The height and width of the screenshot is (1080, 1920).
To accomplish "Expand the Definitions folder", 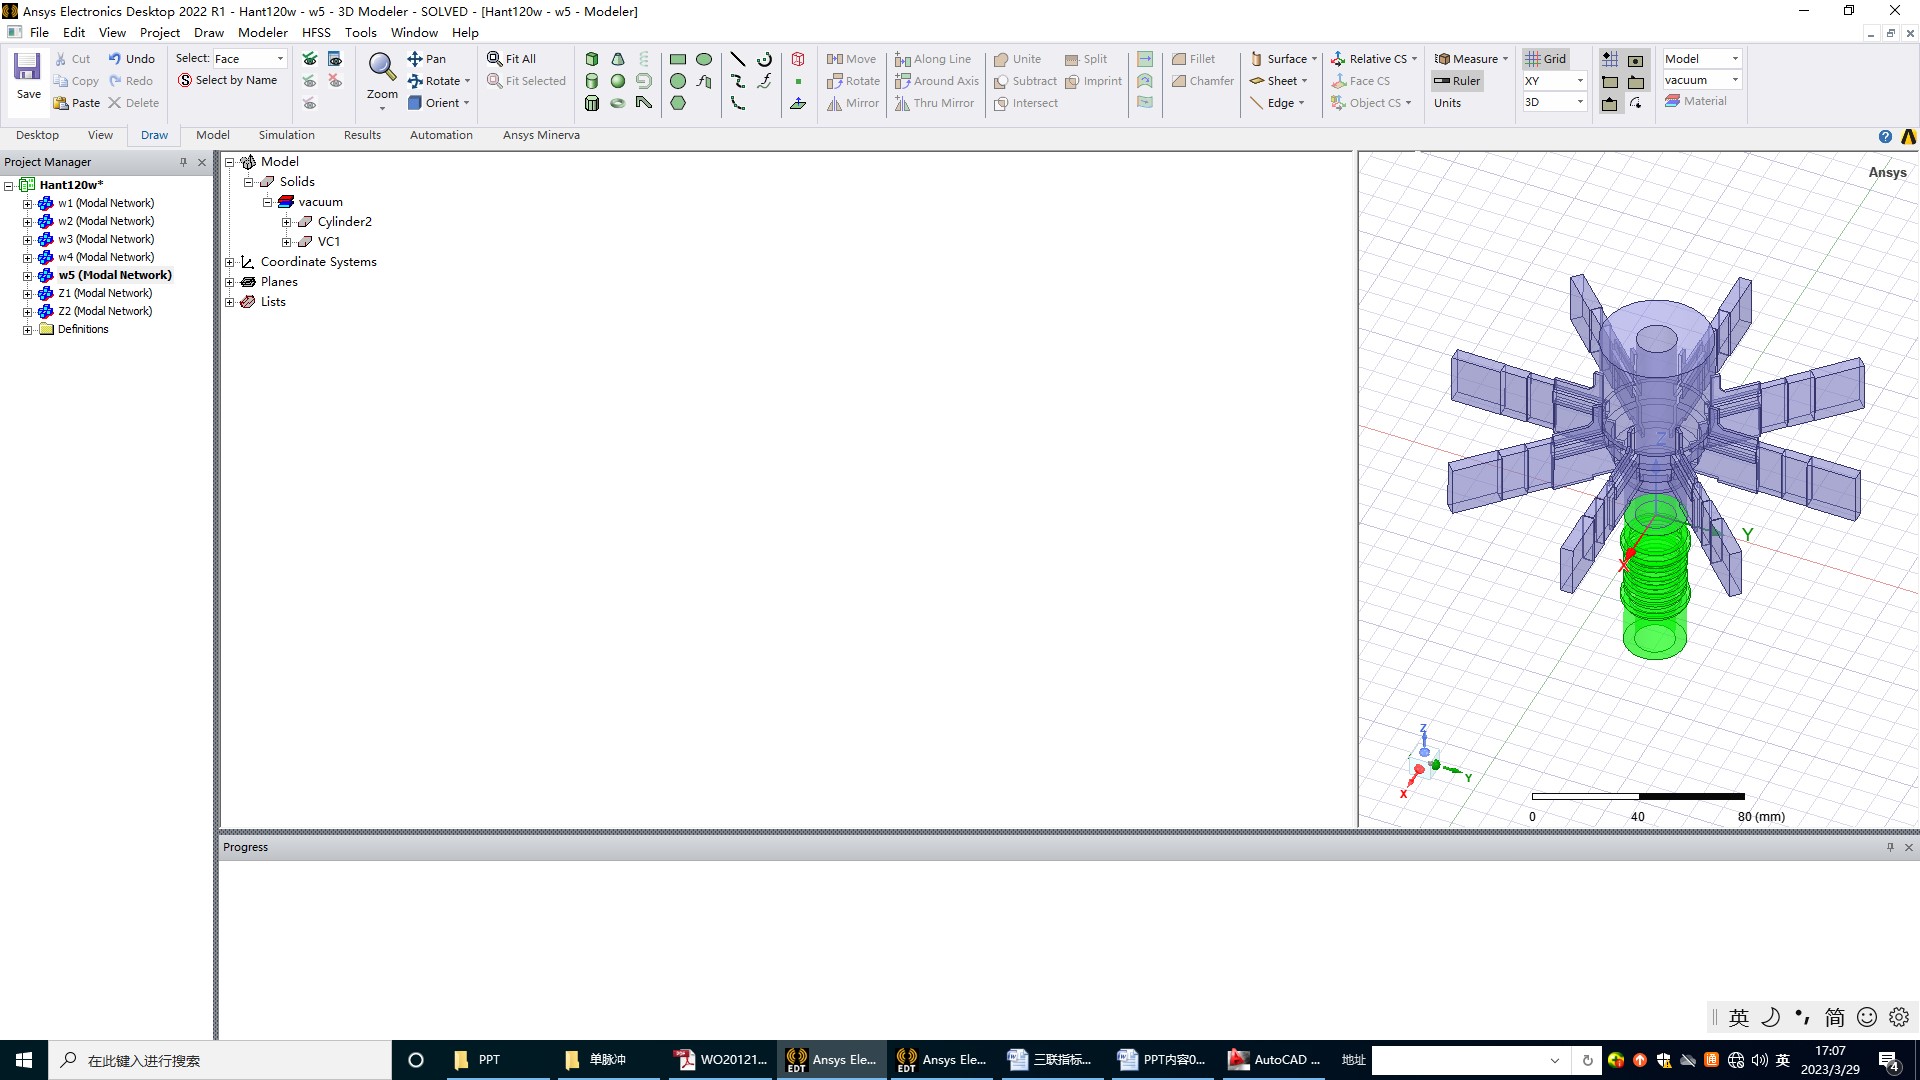I will 27,330.
